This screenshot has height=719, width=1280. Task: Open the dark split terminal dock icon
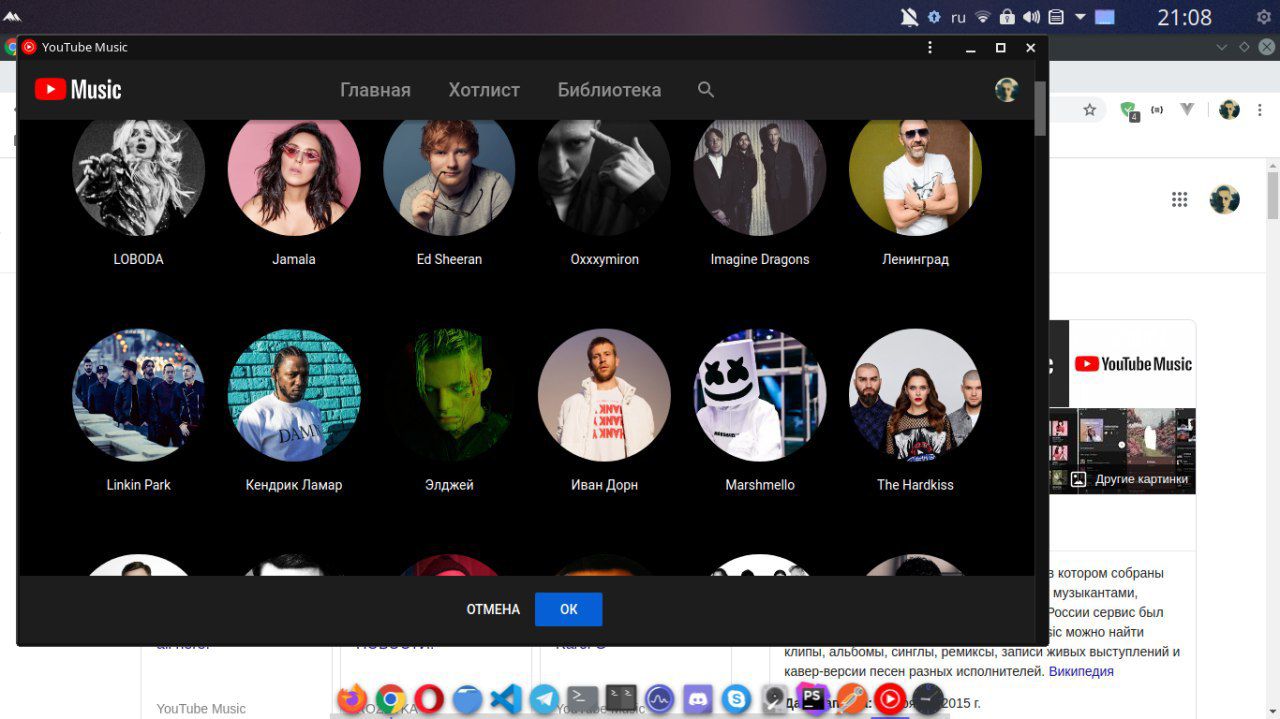(x=621, y=697)
